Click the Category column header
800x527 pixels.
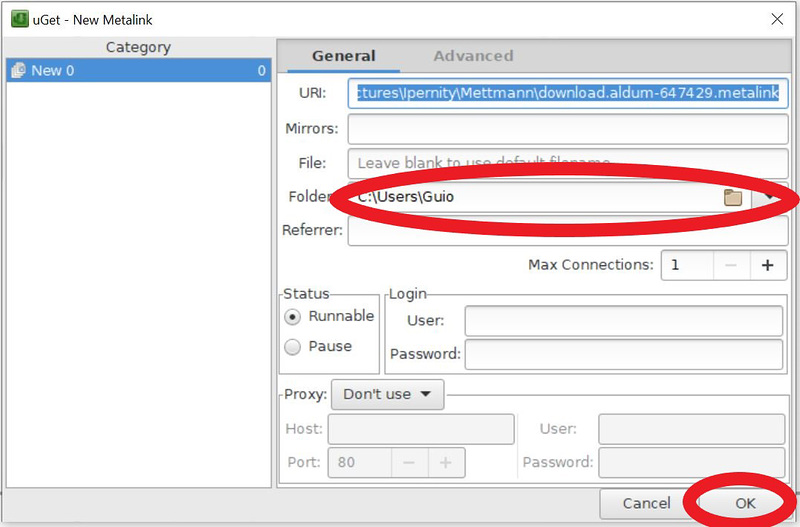(x=138, y=47)
